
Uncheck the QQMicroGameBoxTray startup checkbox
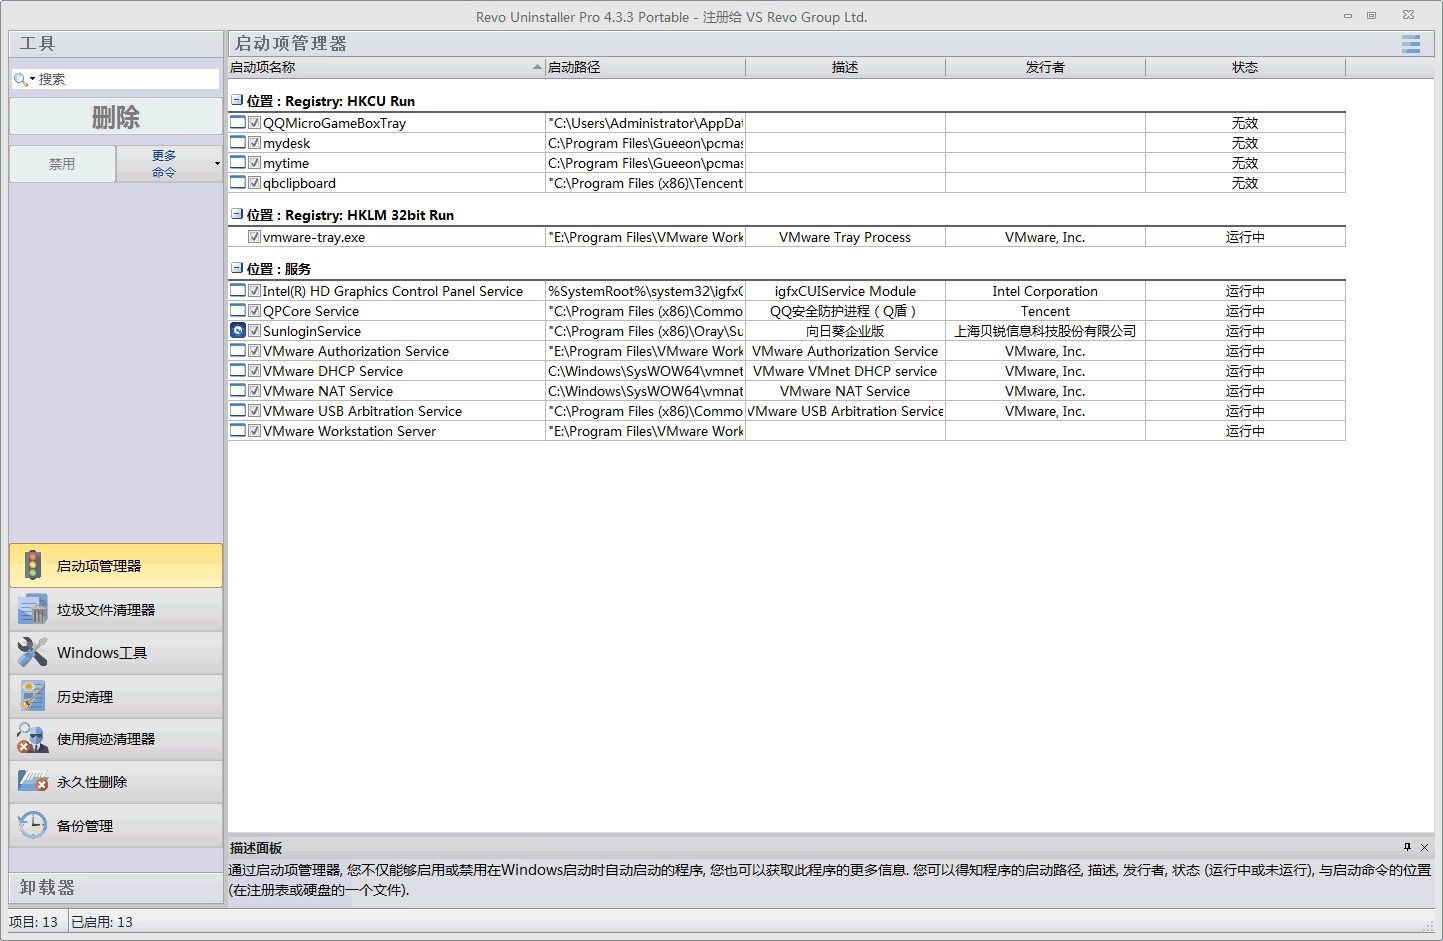[255, 123]
